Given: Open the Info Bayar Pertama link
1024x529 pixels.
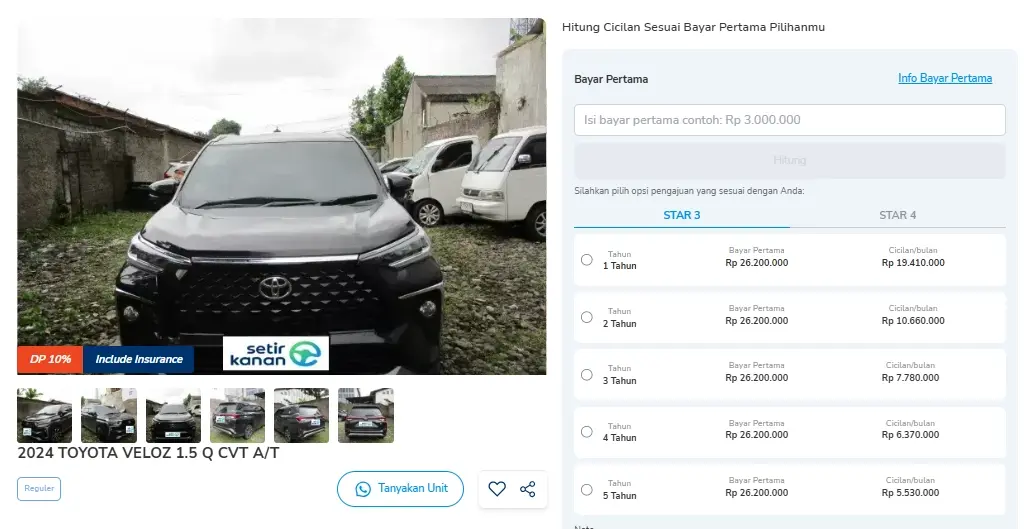Looking at the screenshot, I should [945, 78].
